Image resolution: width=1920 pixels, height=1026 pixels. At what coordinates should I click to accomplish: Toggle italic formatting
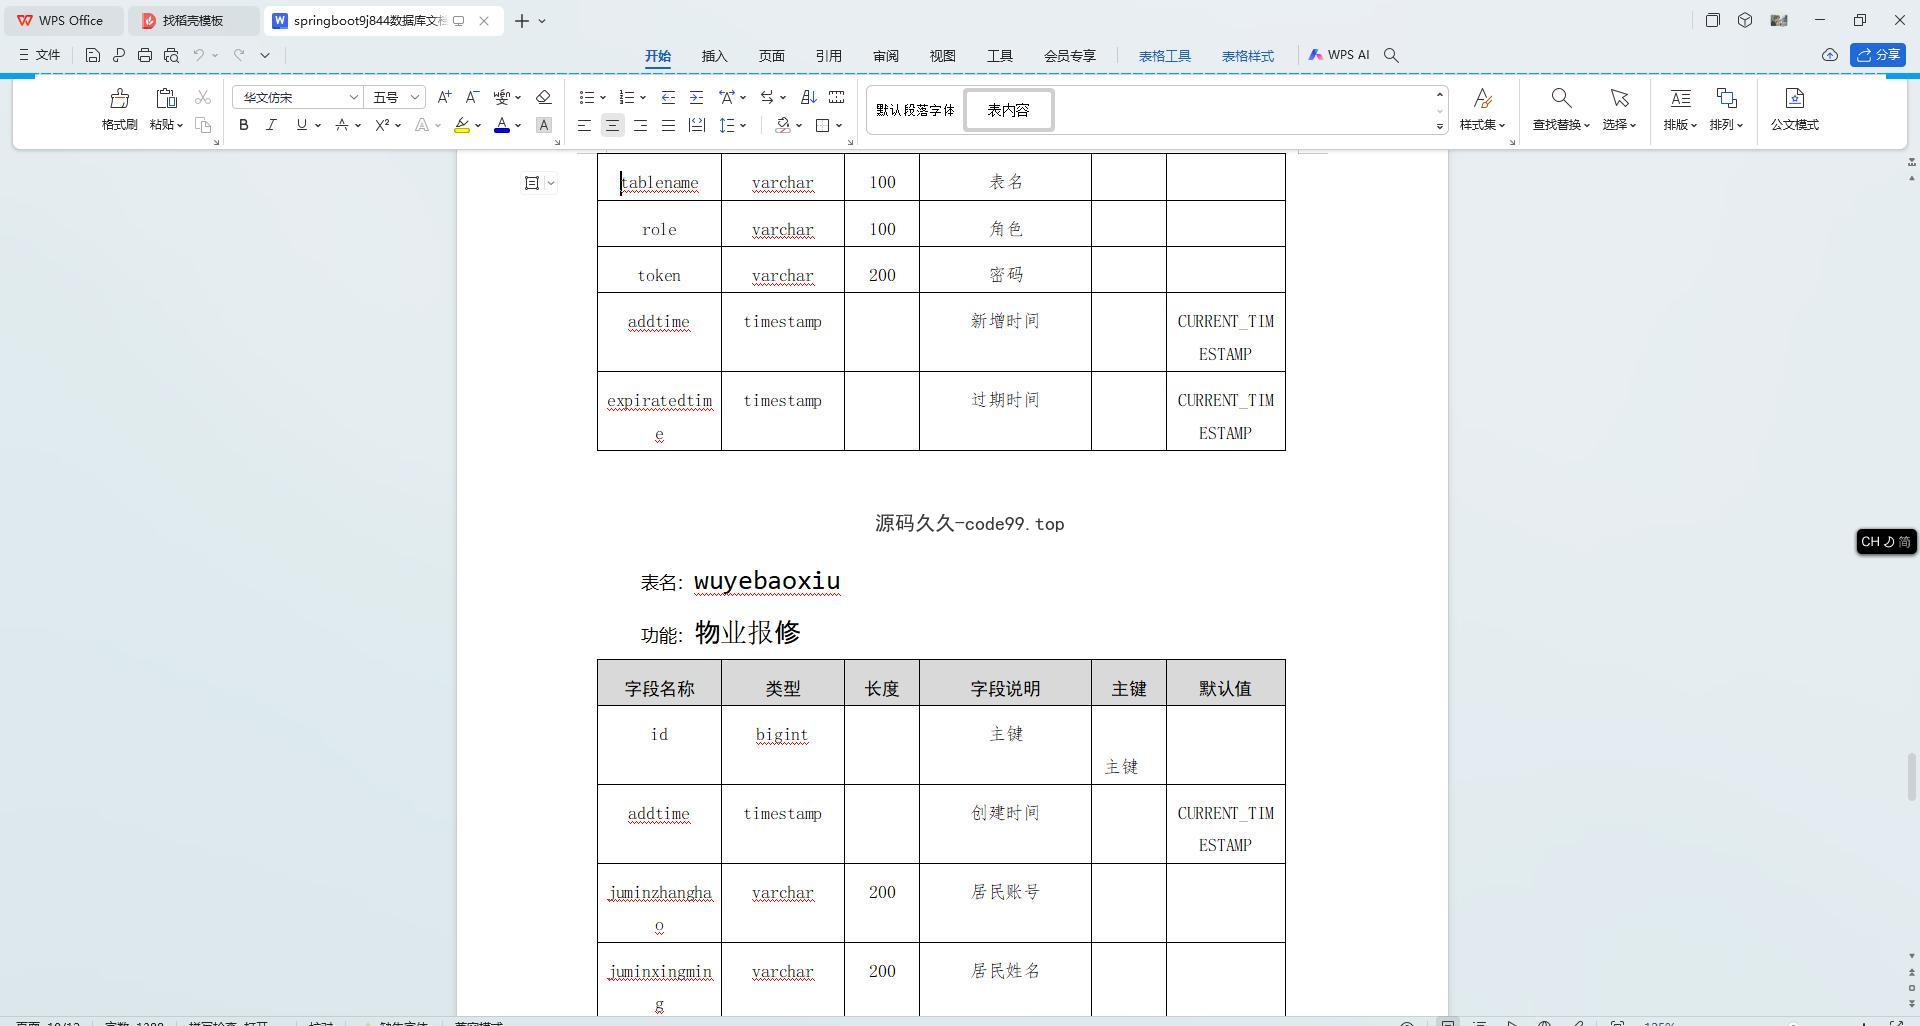coord(271,125)
